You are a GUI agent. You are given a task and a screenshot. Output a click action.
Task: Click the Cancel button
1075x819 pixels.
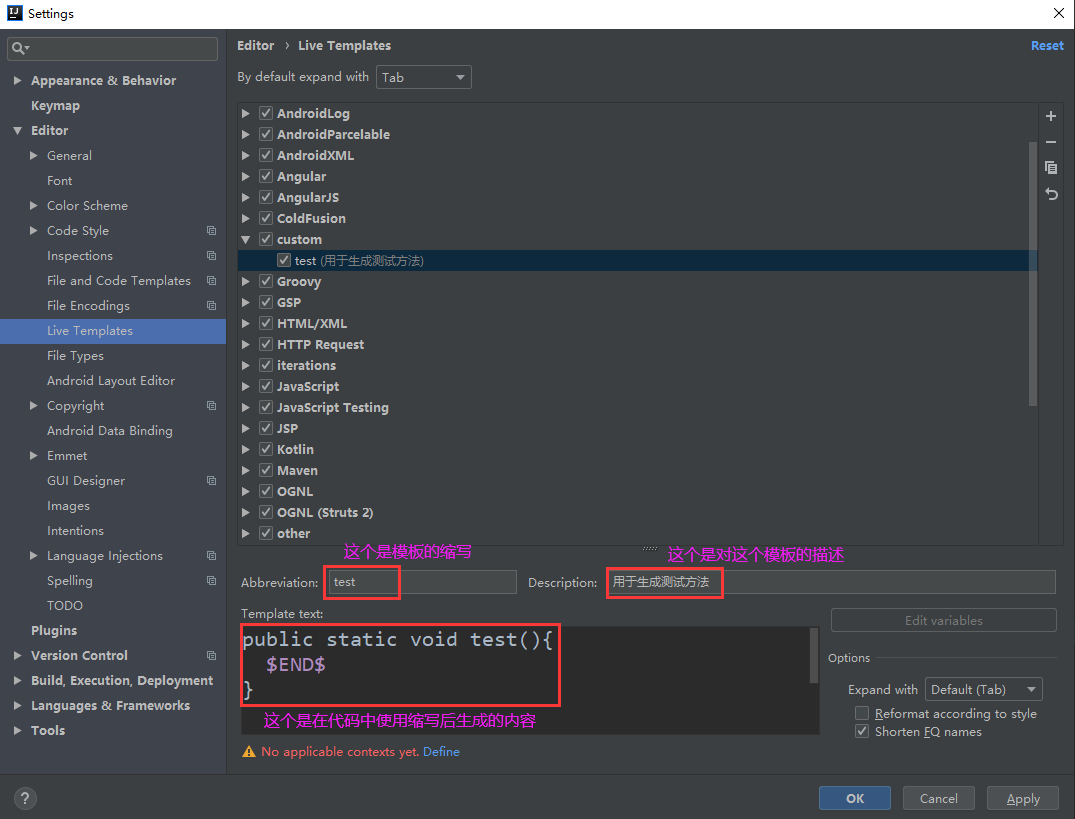939,798
